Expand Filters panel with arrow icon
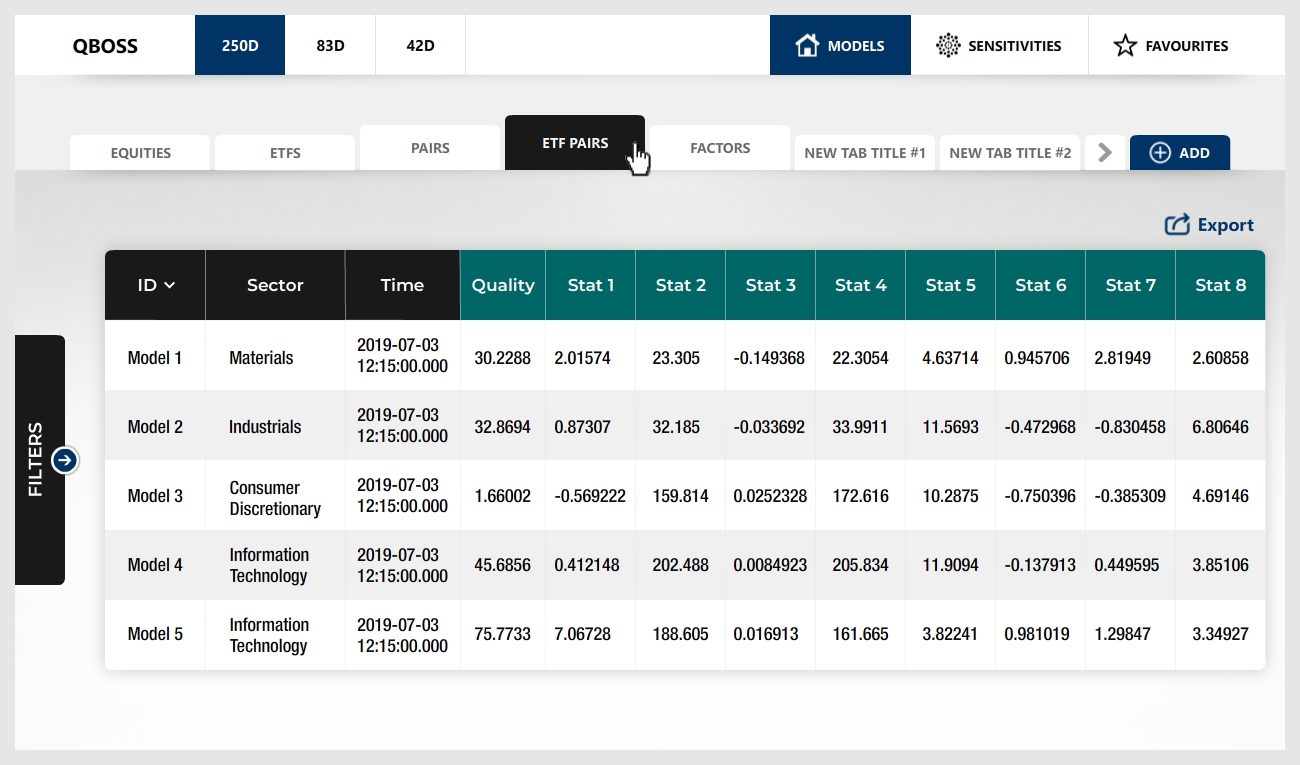Viewport: 1300px width, 765px height. tap(65, 460)
